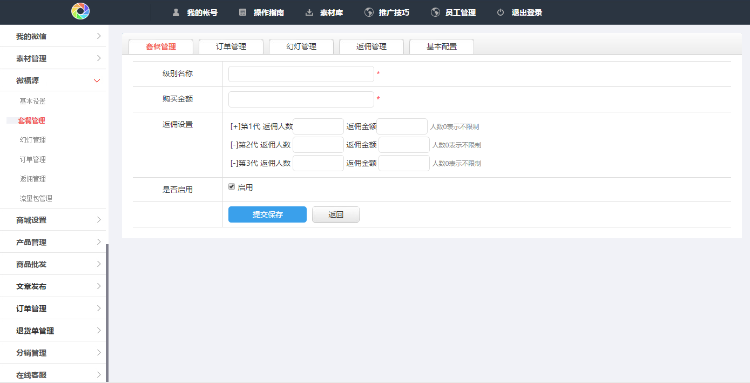Click the 在线客服 sidebar label
The width and height of the screenshot is (750, 383).
point(31,375)
